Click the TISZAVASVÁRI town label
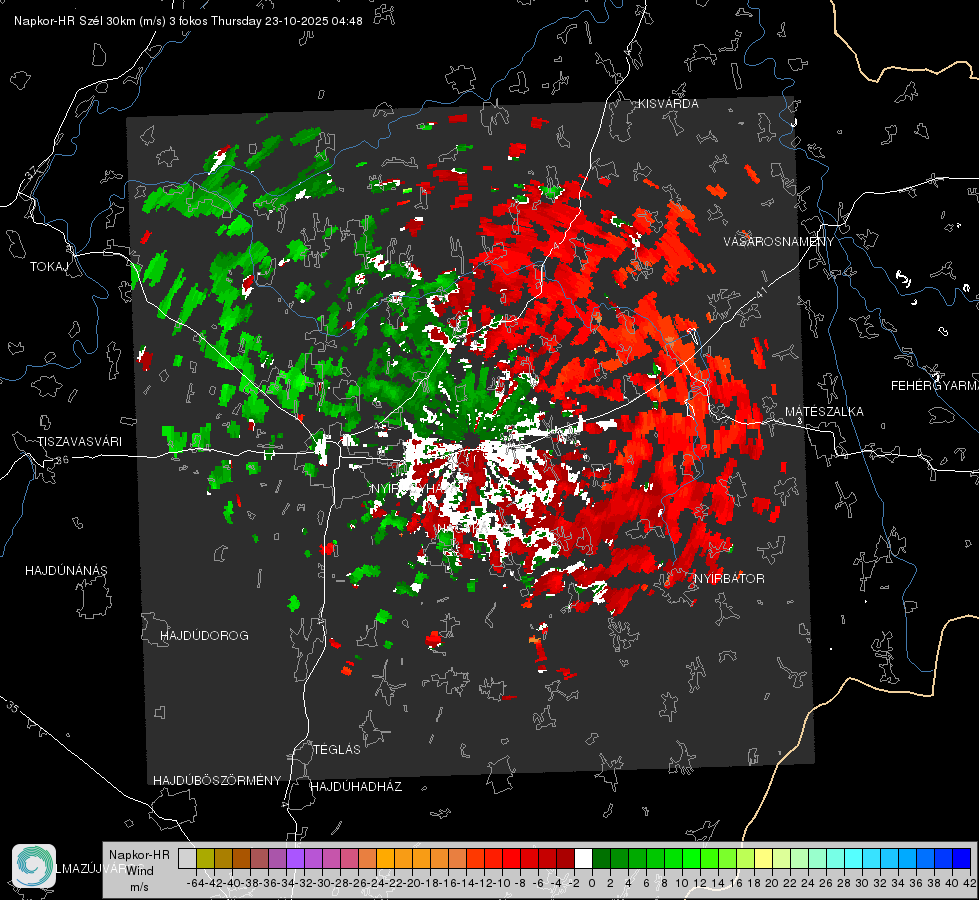Viewport: 979px width, 900px height. [79, 442]
